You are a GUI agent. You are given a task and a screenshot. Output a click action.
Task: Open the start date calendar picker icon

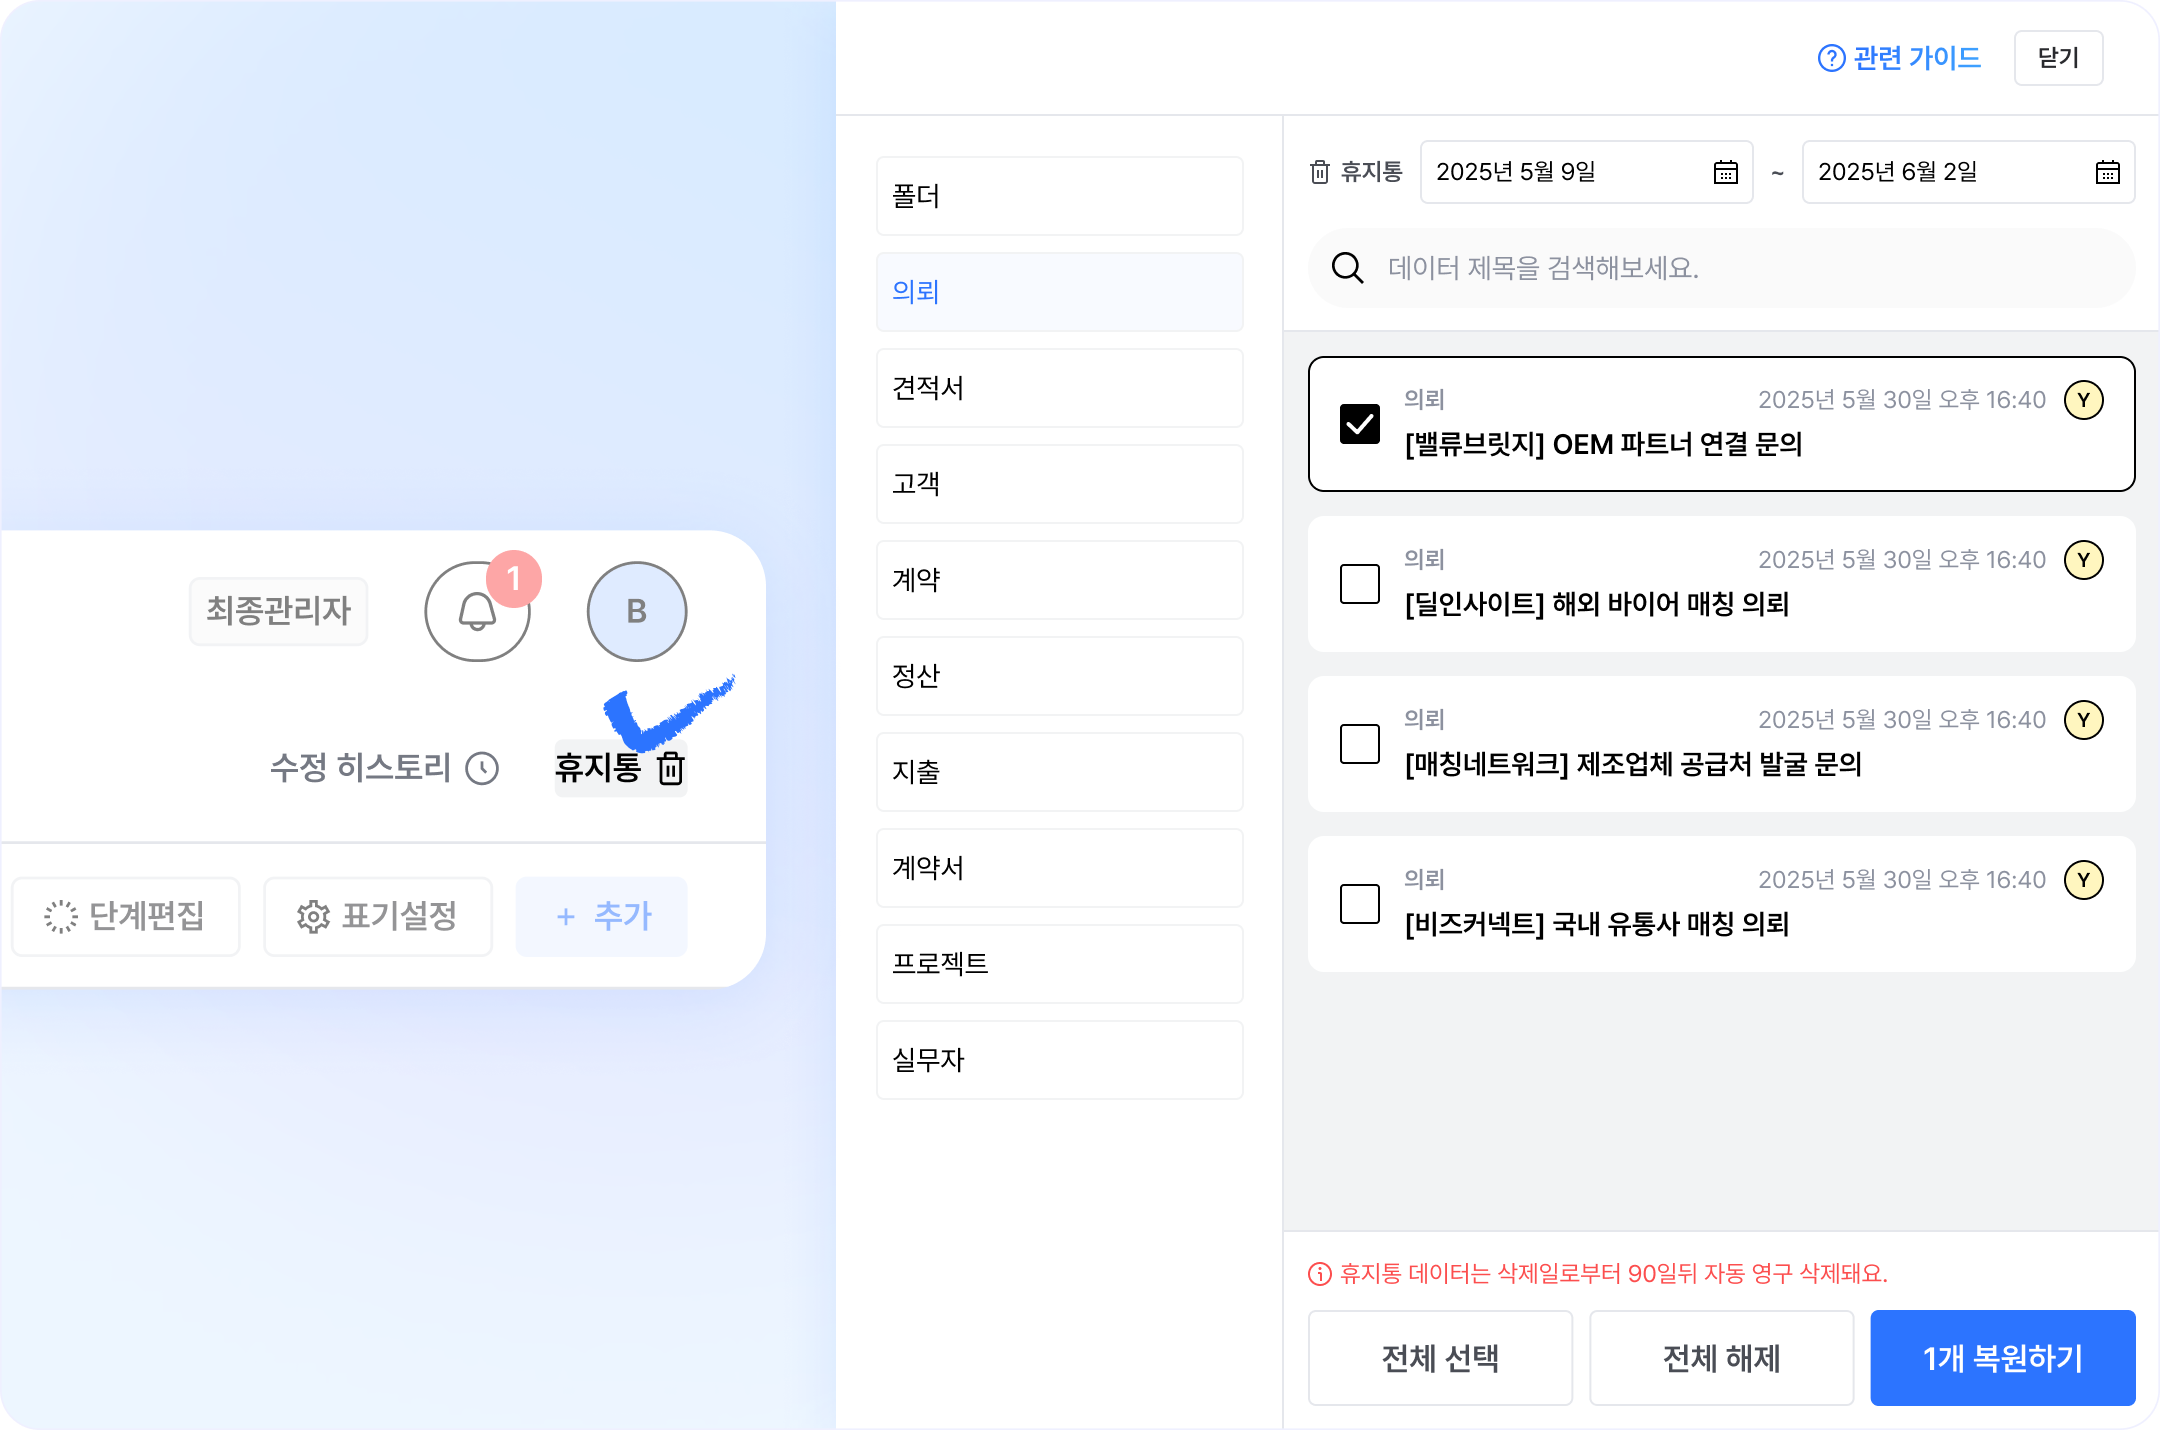click(1726, 172)
